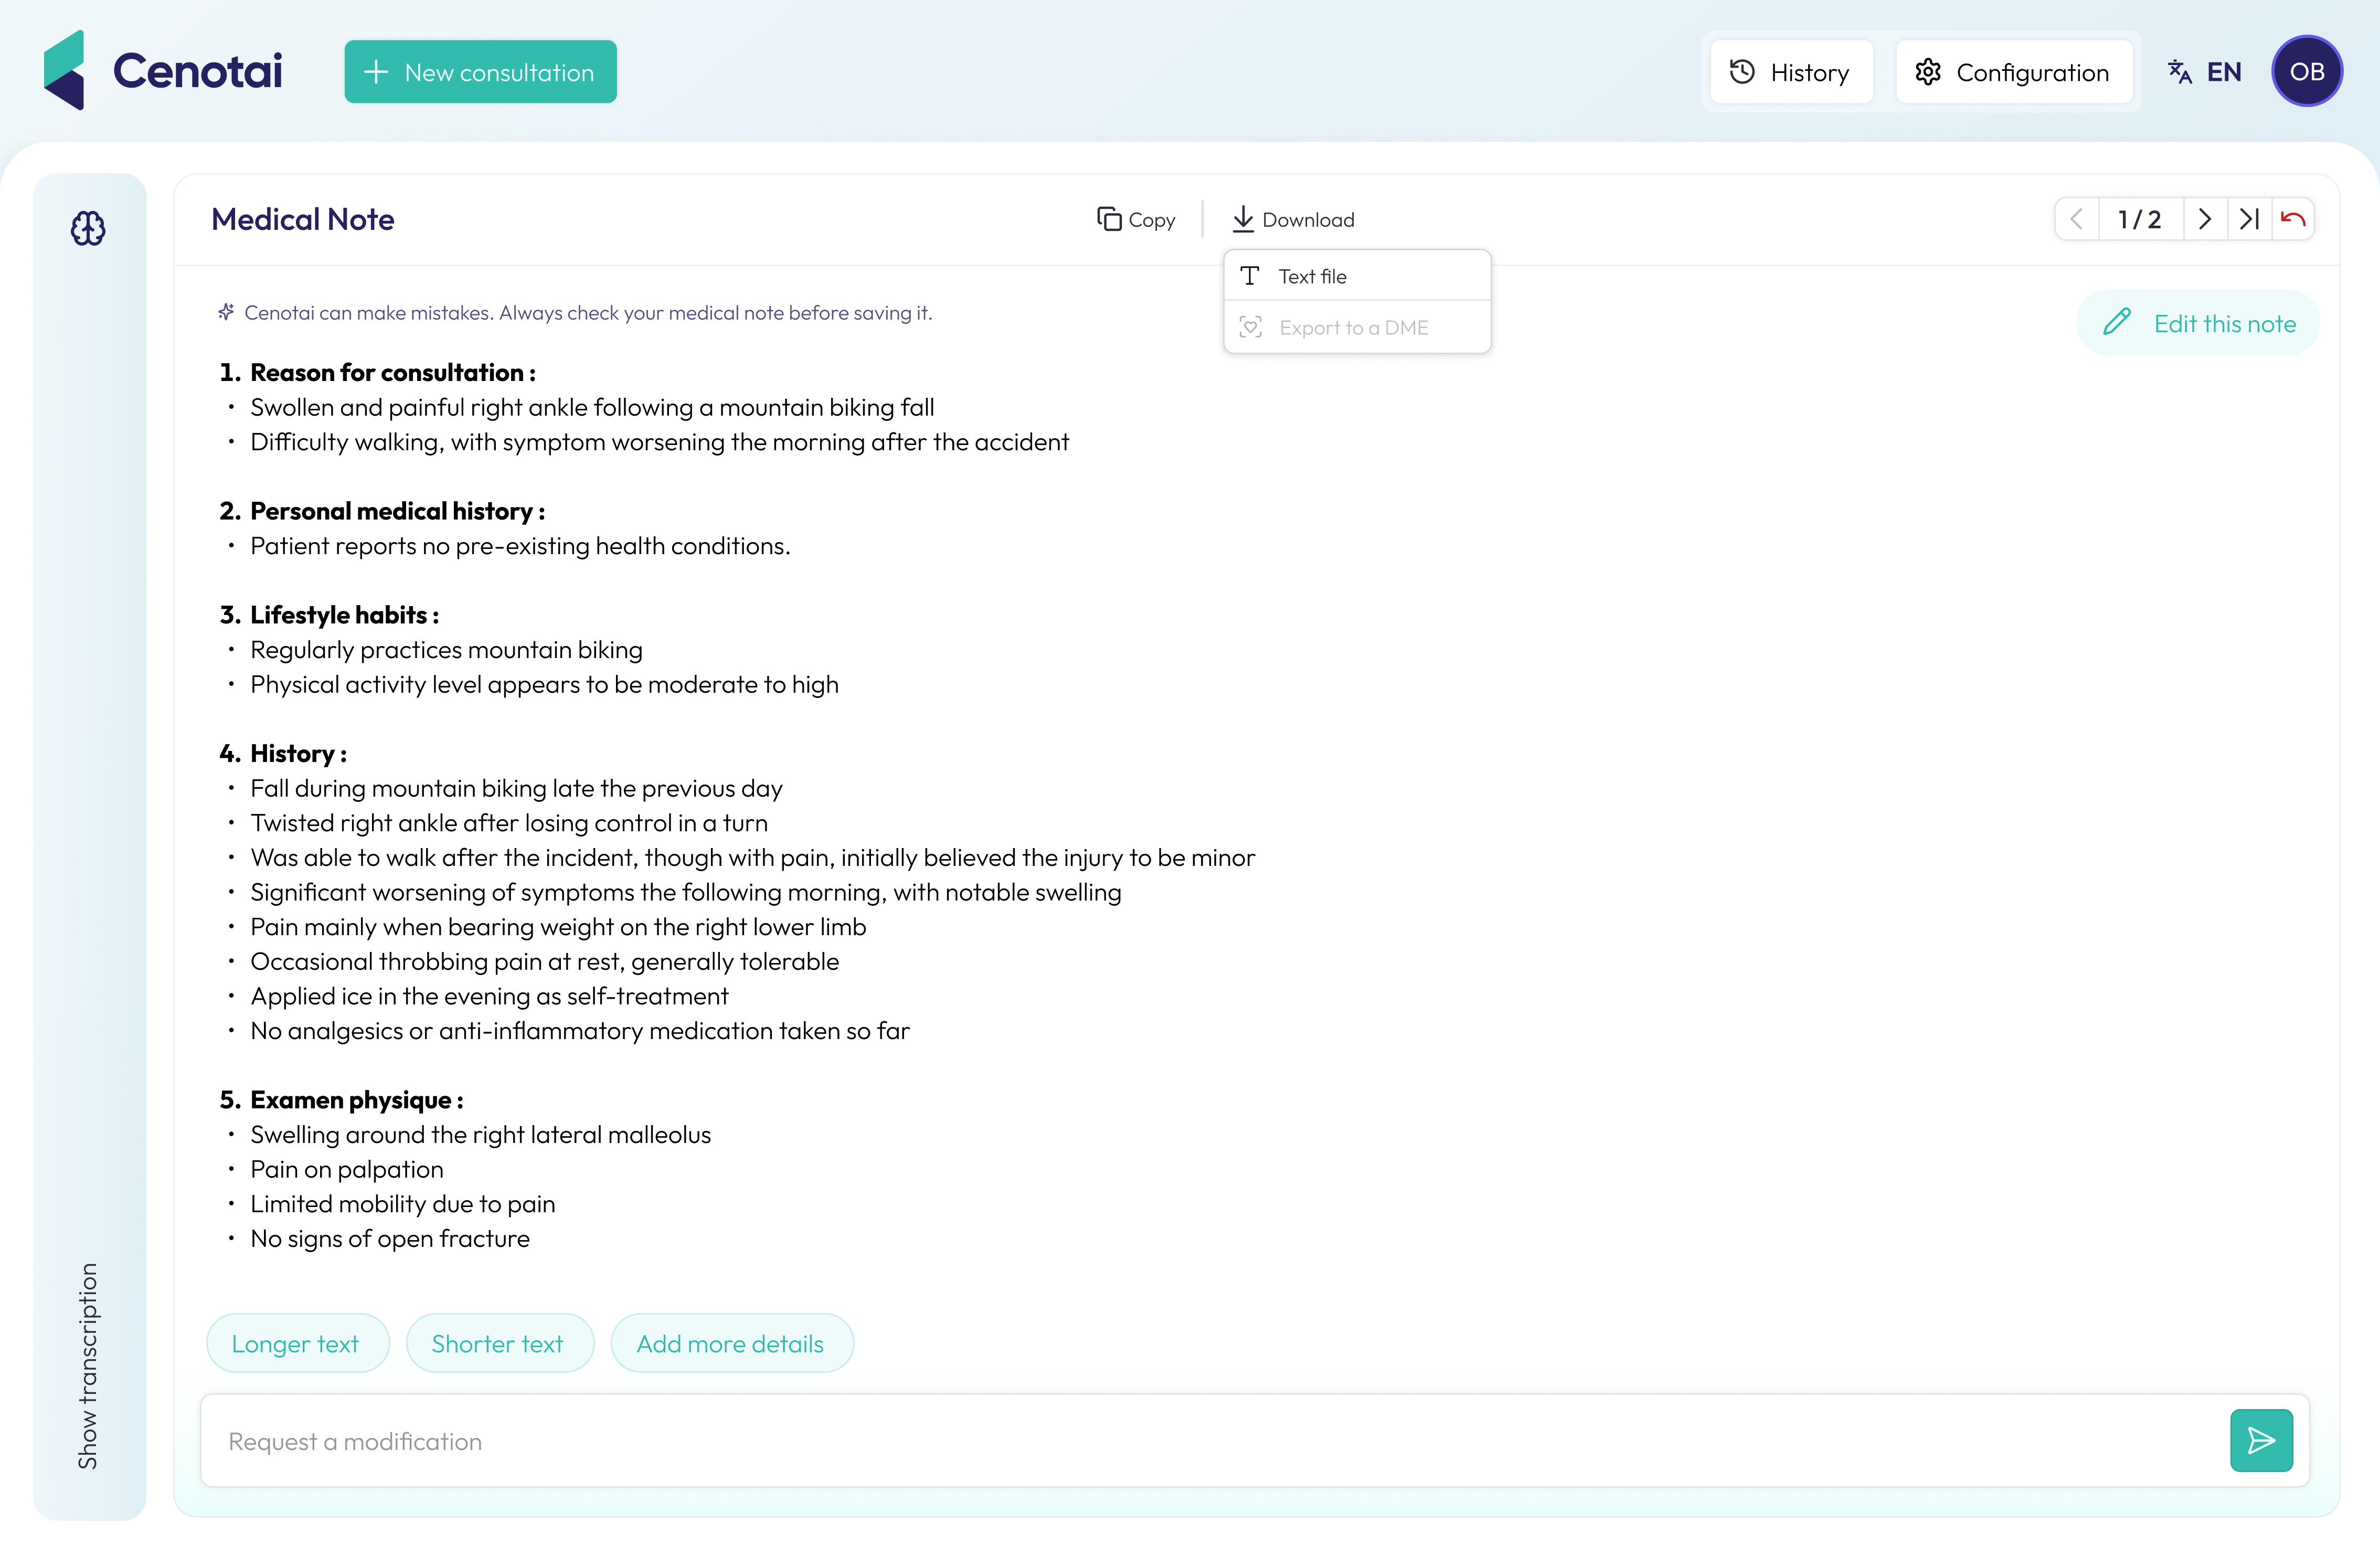Click the red undo arrow icon

2293,219
